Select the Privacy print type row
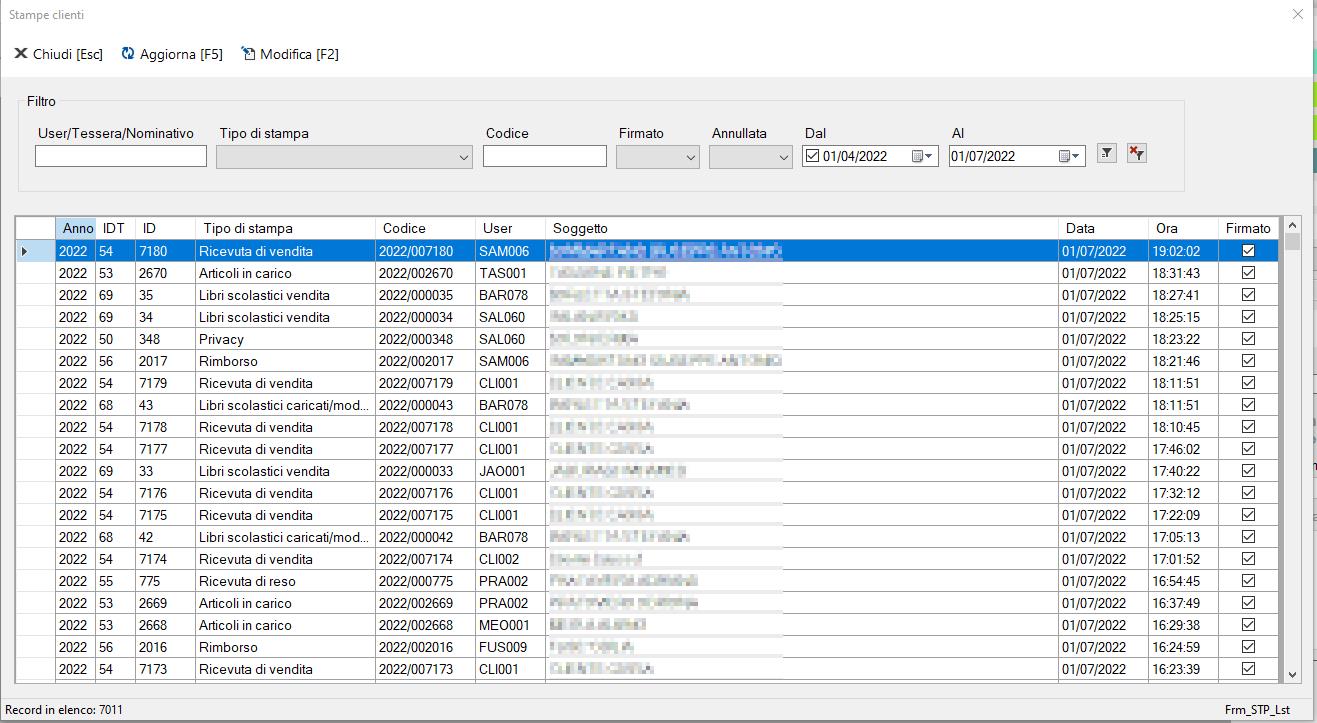The height and width of the screenshot is (723, 1317). point(285,339)
